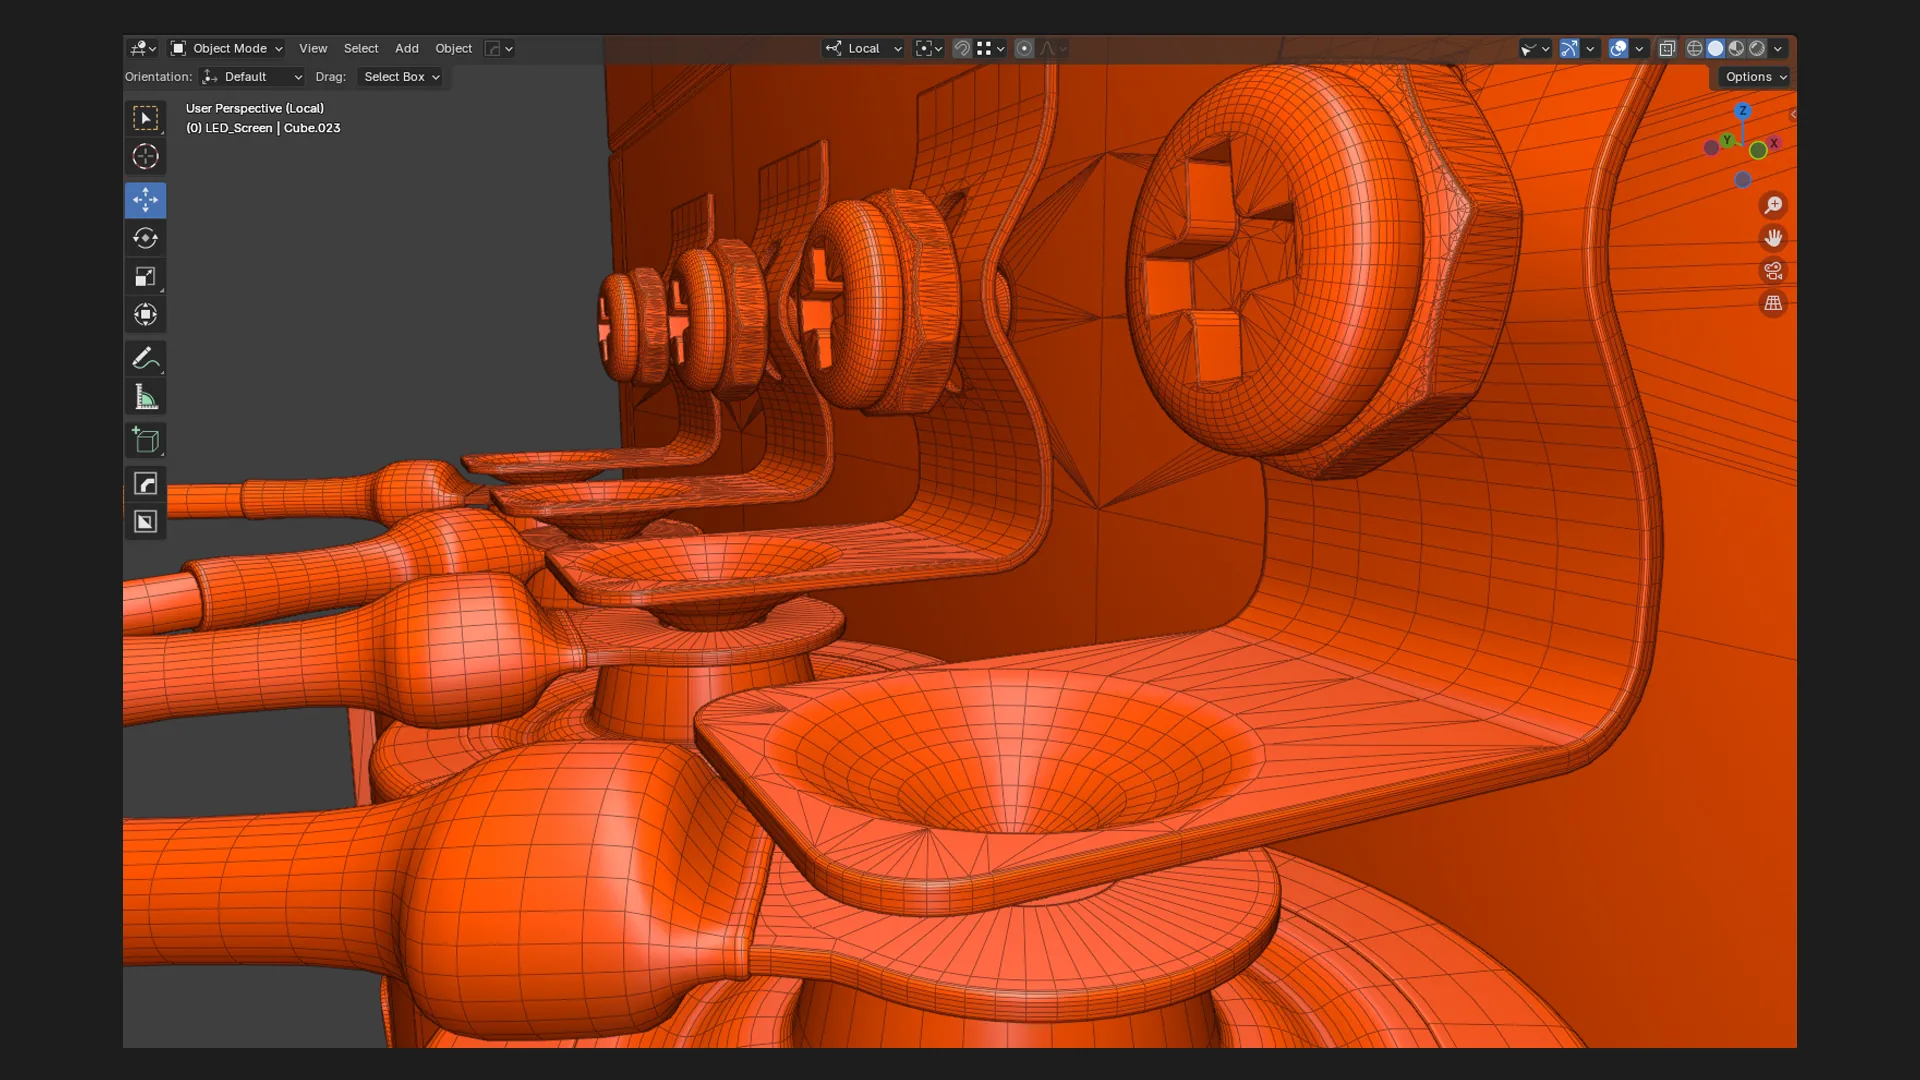Click the selectability and visibility arrow icon
Viewport: 1920px width, 1080px height.
[x=1534, y=48]
